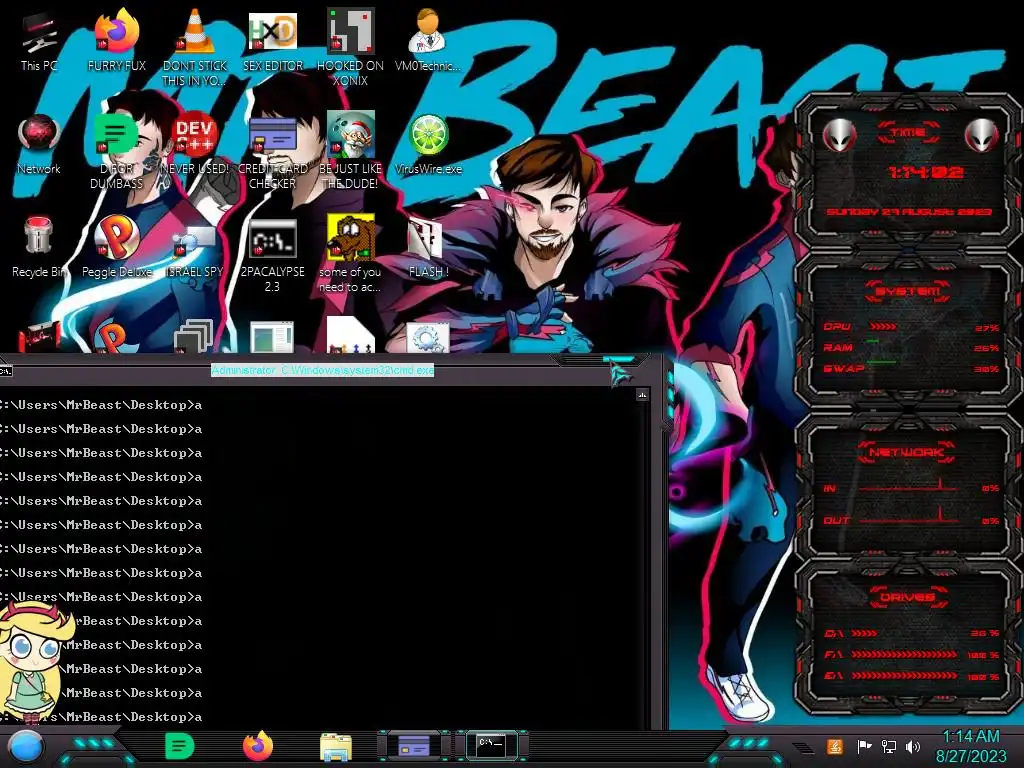Image resolution: width=1024 pixels, height=768 pixels.
Task: Click the SWAP usage row in SYSTEM widget
Action: (911, 368)
